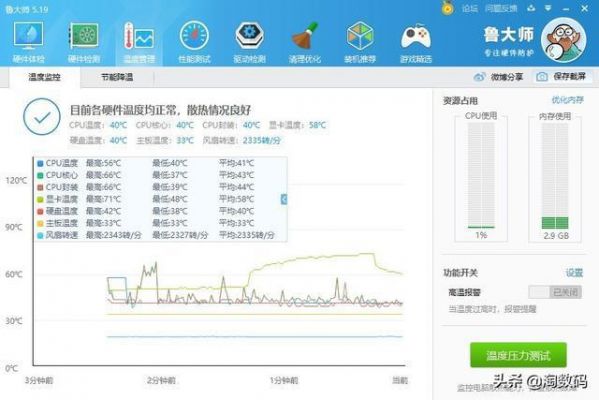
Task: Click the red 硬盘温度 legend swatch
Action: [40, 211]
